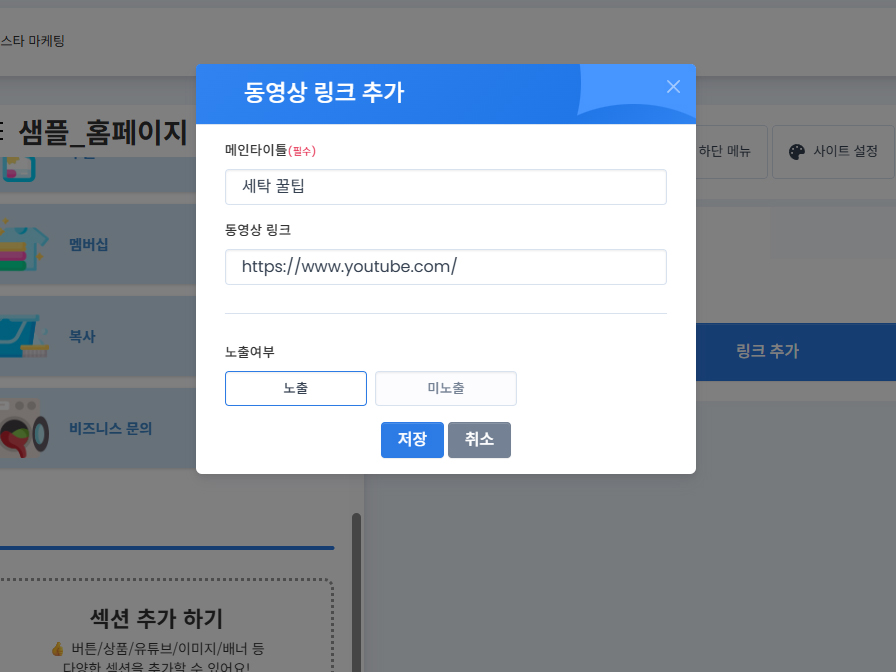Click the 취소 button to cancel

(479, 439)
